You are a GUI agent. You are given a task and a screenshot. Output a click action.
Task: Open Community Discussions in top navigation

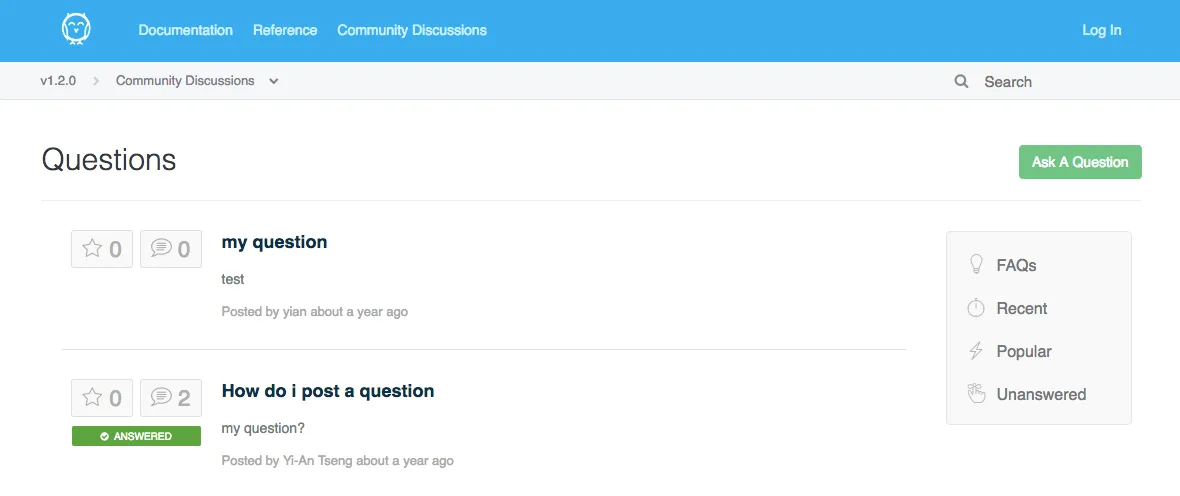coord(412,30)
